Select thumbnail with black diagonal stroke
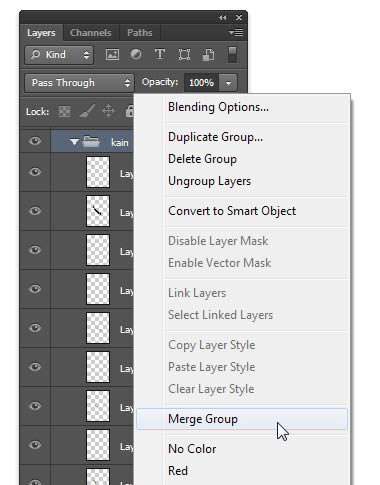Screen dimensions: 380x485 (x=98, y=211)
